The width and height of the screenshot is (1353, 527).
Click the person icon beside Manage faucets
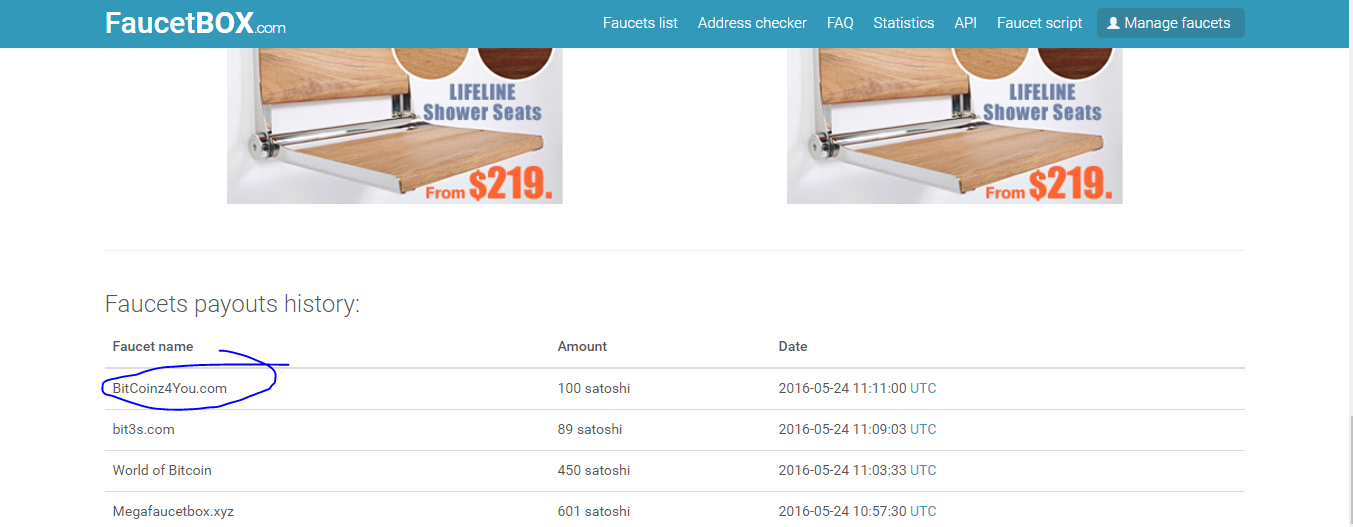tap(1113, 23)
